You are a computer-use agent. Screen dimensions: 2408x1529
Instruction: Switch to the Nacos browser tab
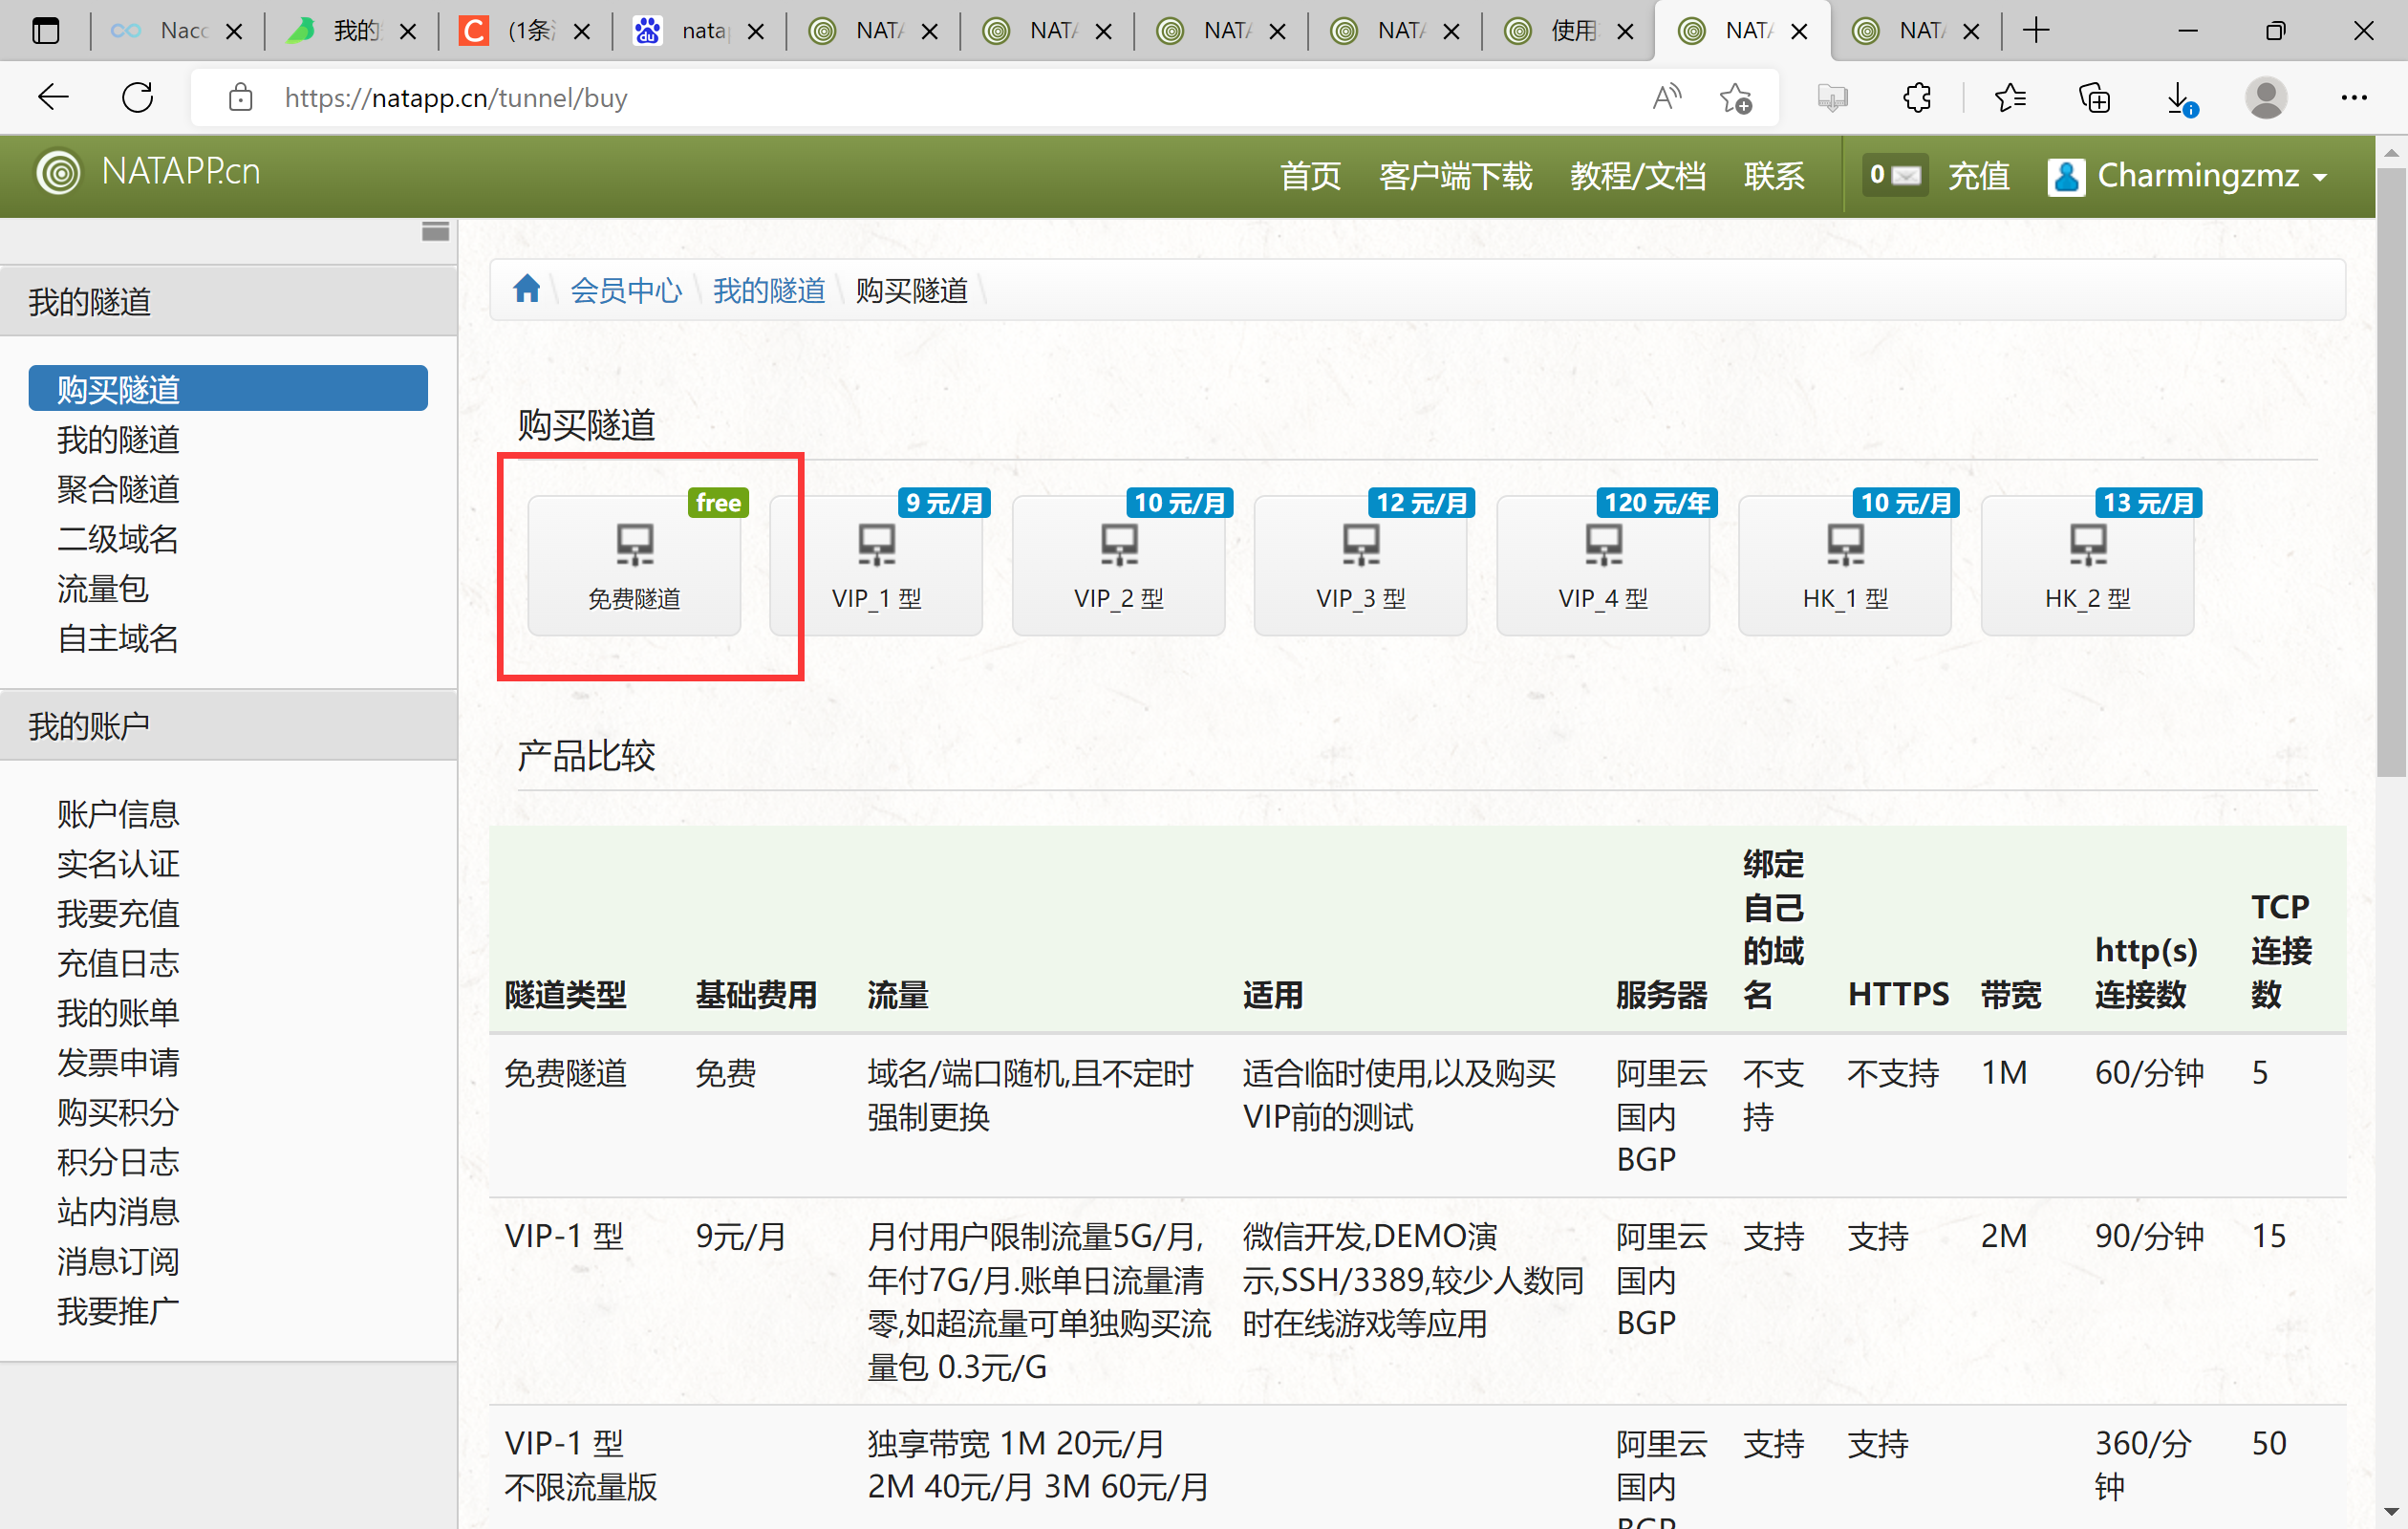(x=177, y=31)
